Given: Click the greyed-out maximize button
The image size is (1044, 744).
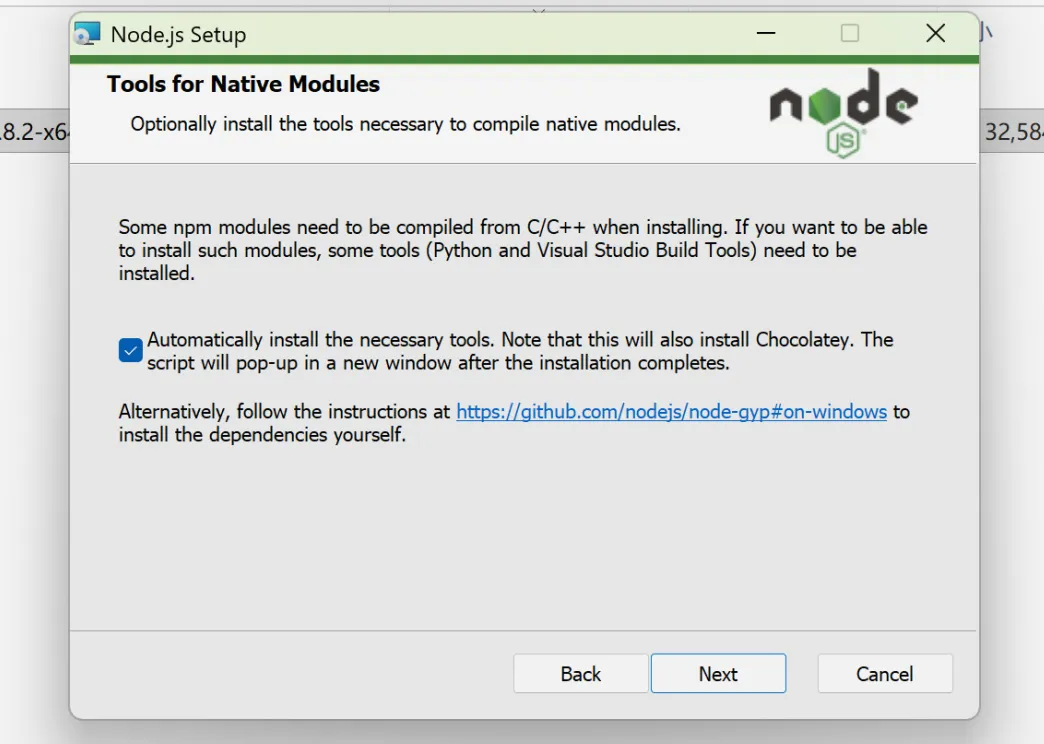Looking at the screenshot, I should pyautogui.click(x=850, y=34).
